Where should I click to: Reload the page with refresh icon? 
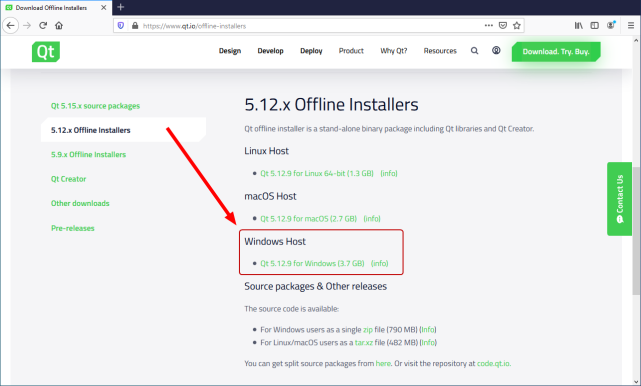point(43,25)
